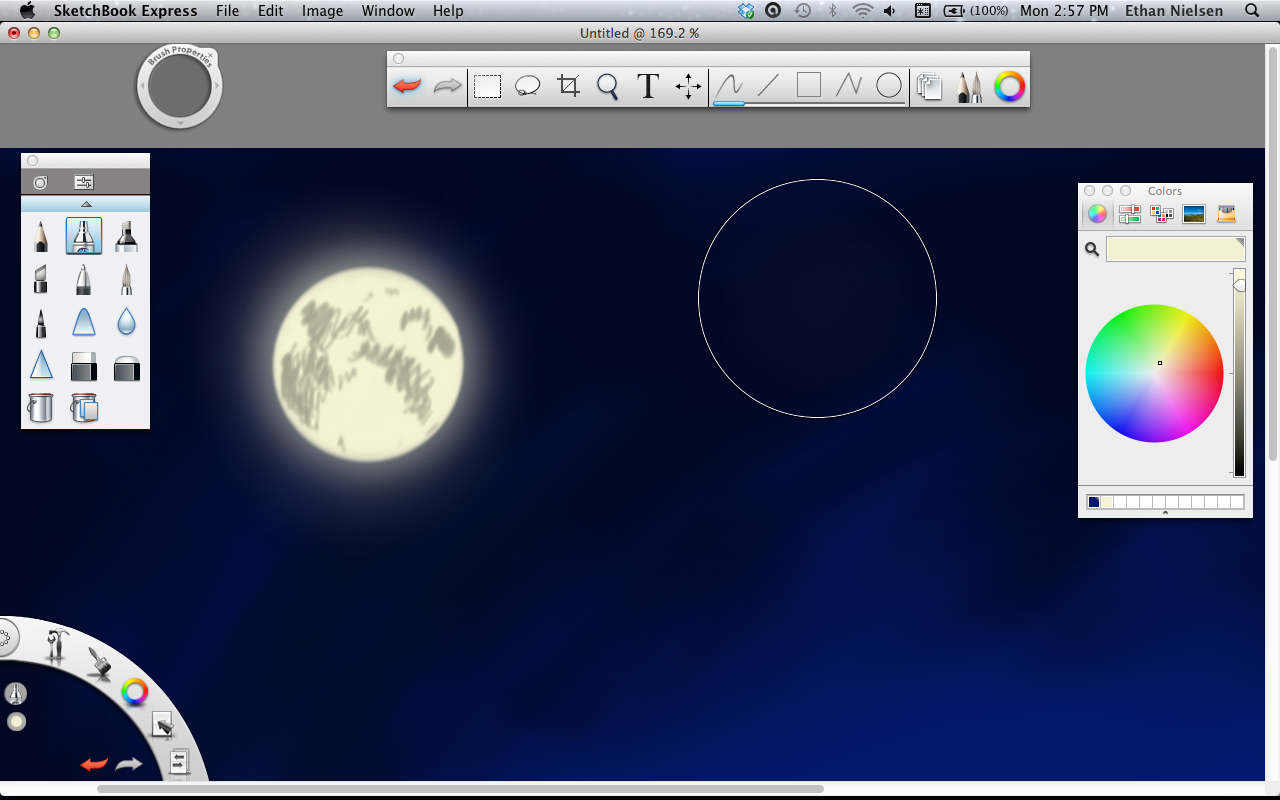Switch to image palettes tab in Colors
The image size is (1280, 800).
(x=1194, y=213)
